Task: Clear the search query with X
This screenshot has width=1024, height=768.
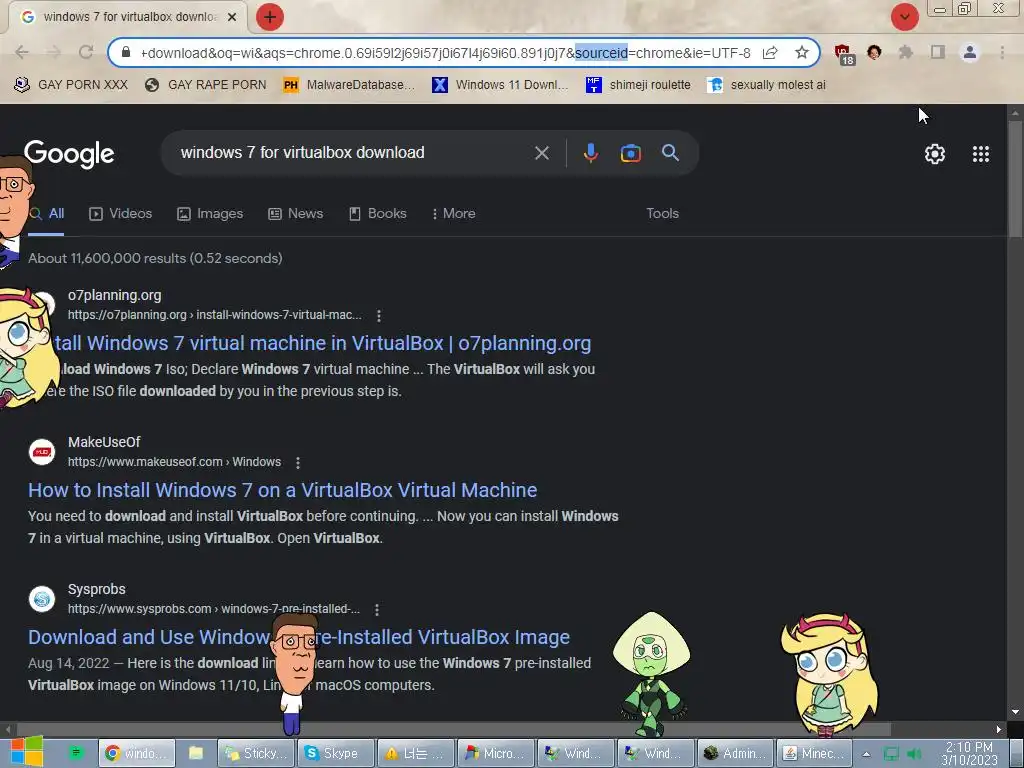Action: click(x=541, y=153)
